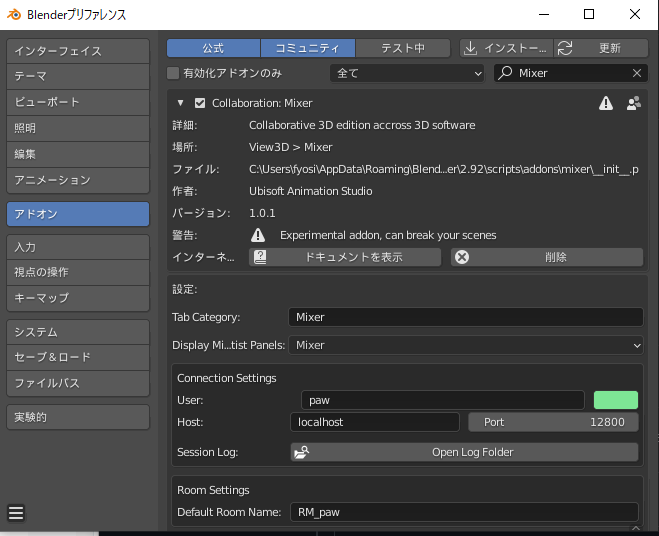Click the 更新 refresh button
Viewport: 659px width, 536px height.
601,48
